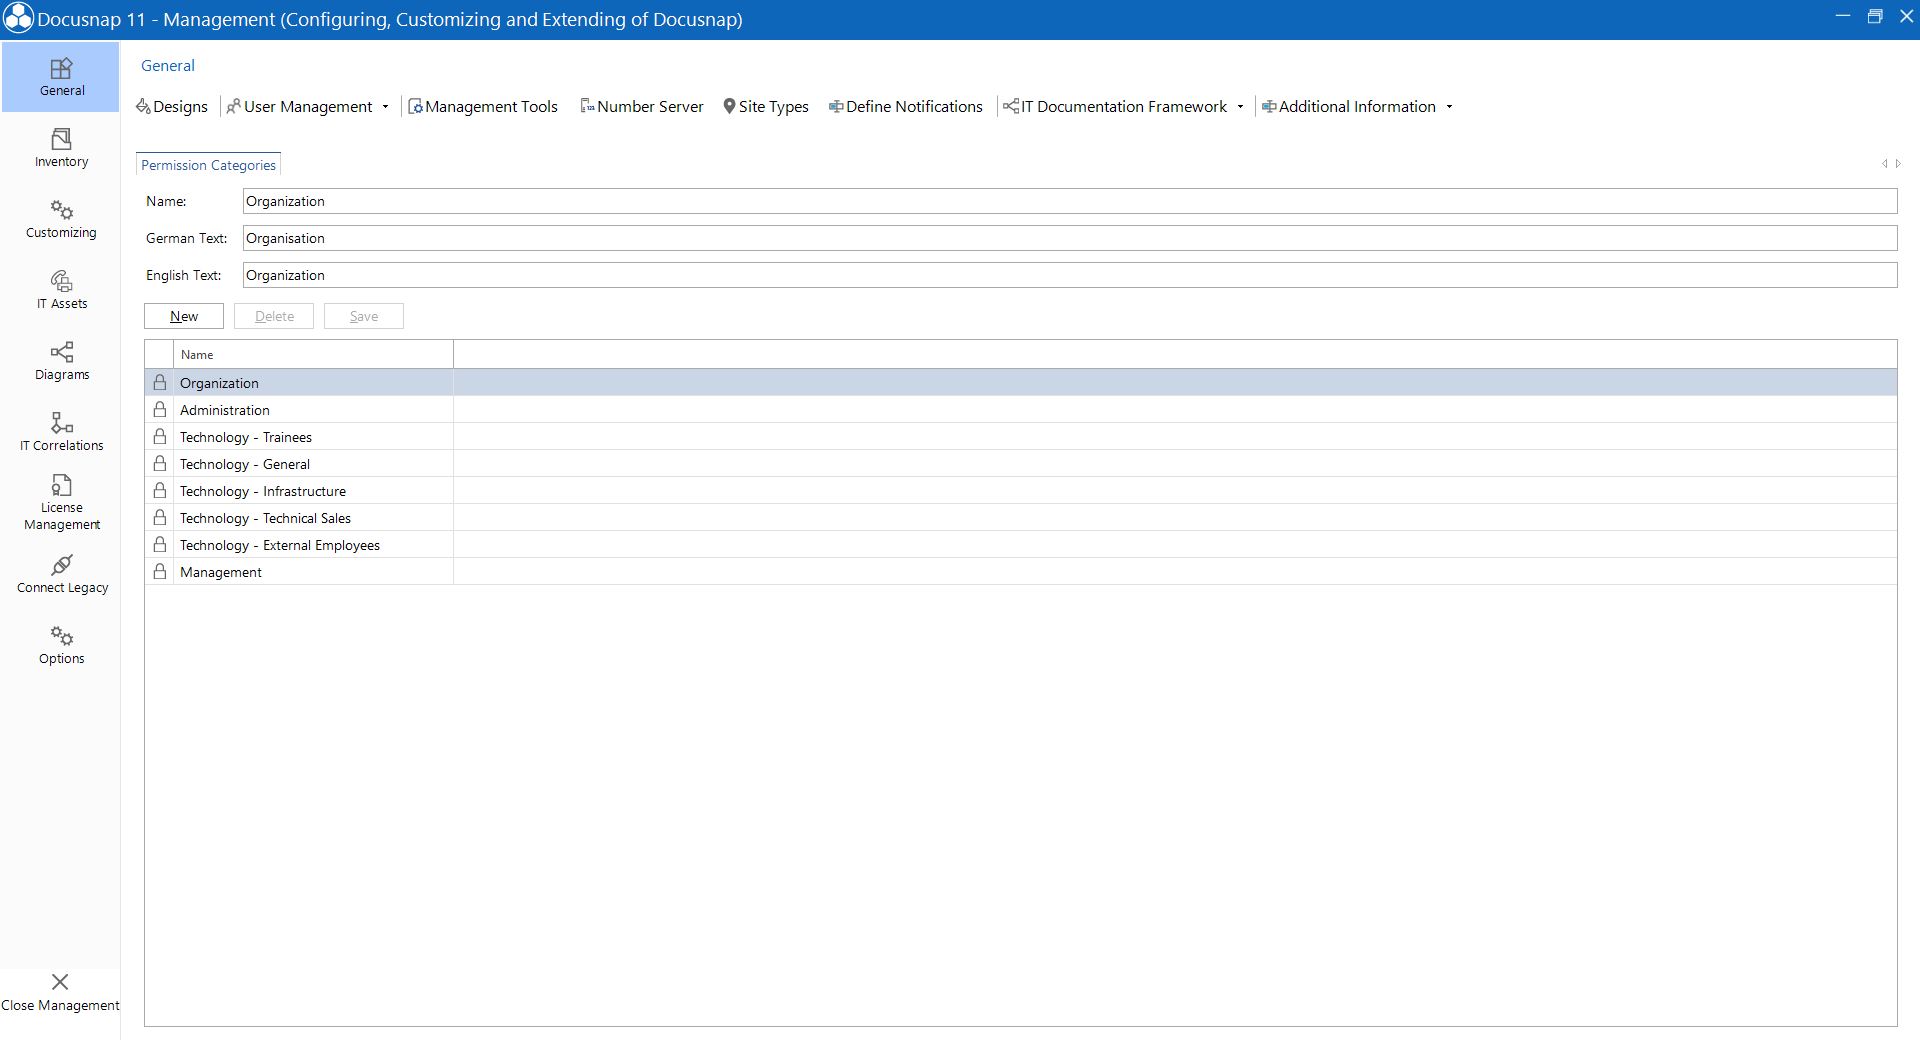The width and height of the screenshot is (1920, 1040).
Task: Open the IT Correlations panel
Action: click(x=61, y=432)
